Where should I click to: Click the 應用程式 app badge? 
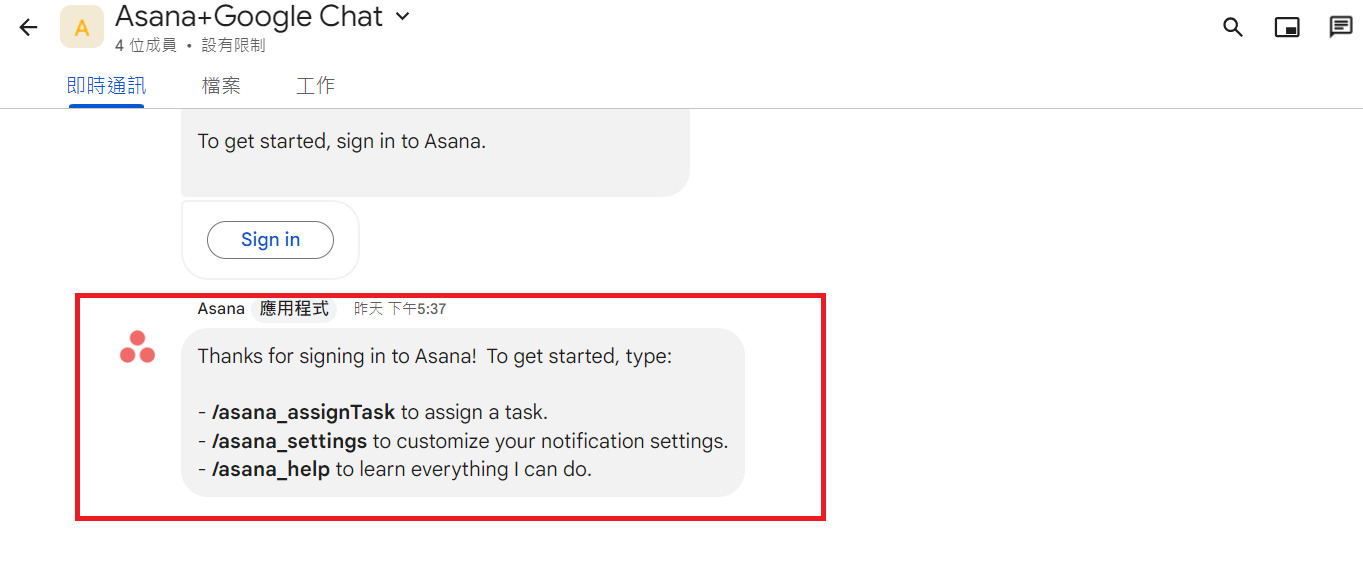coord(294,309)
